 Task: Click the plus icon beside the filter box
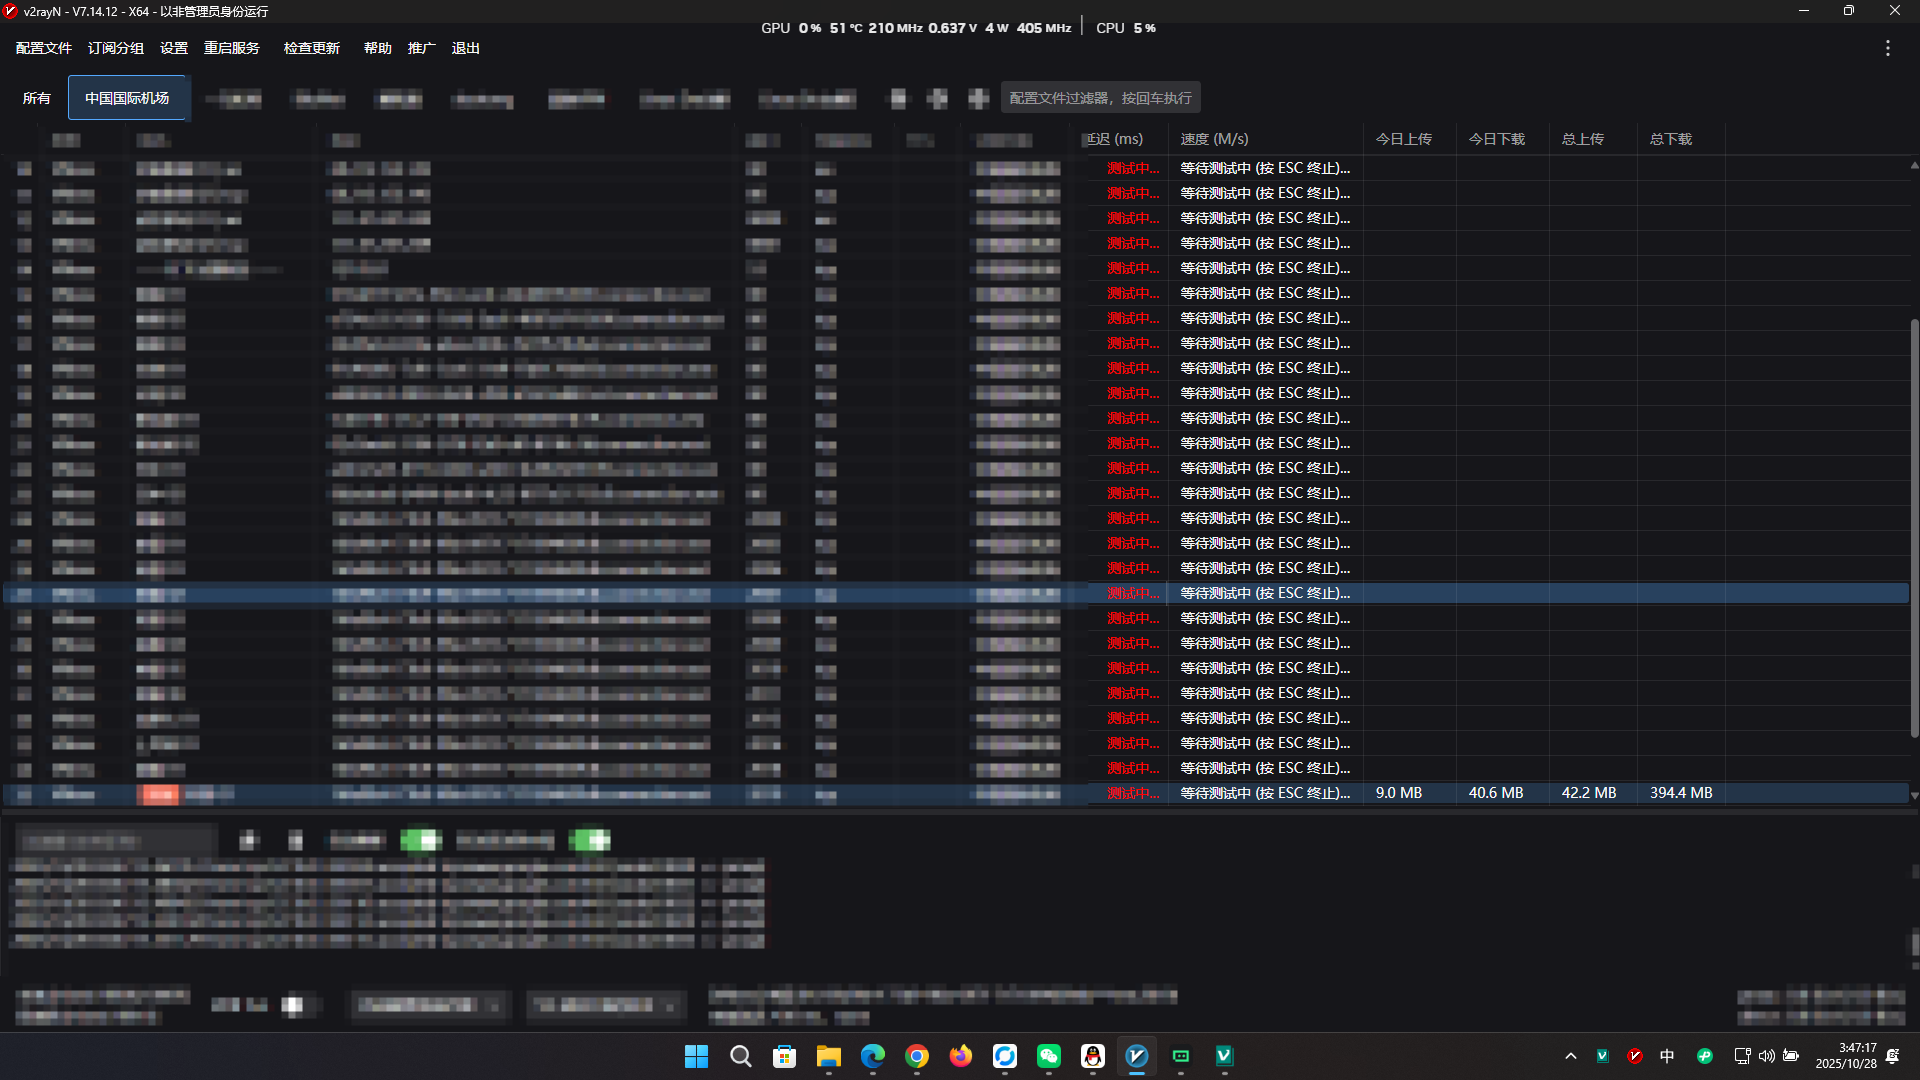click(978, 98)
